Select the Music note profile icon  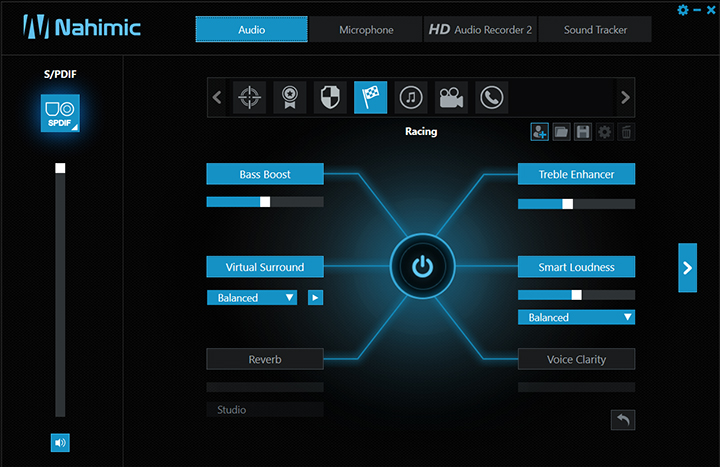coord(411,97)
